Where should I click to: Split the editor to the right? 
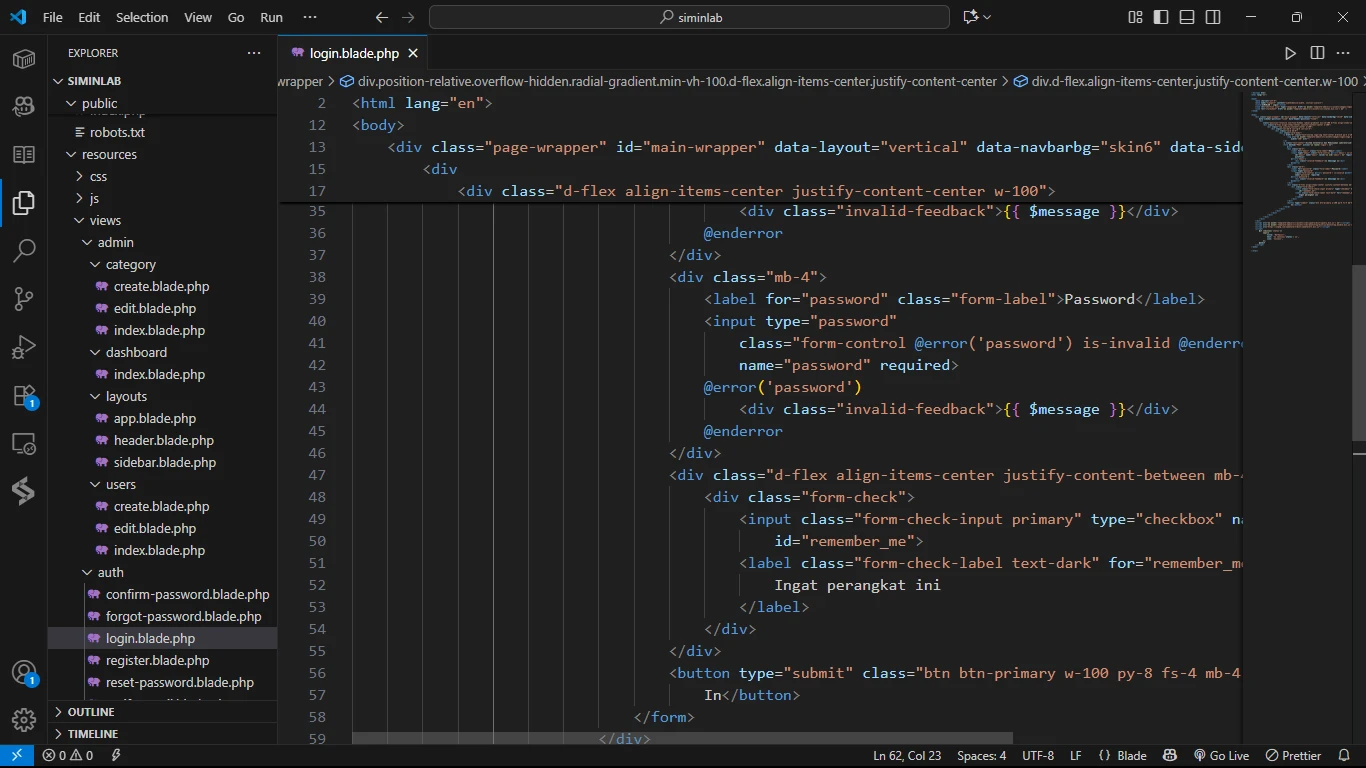point(1317,53)
